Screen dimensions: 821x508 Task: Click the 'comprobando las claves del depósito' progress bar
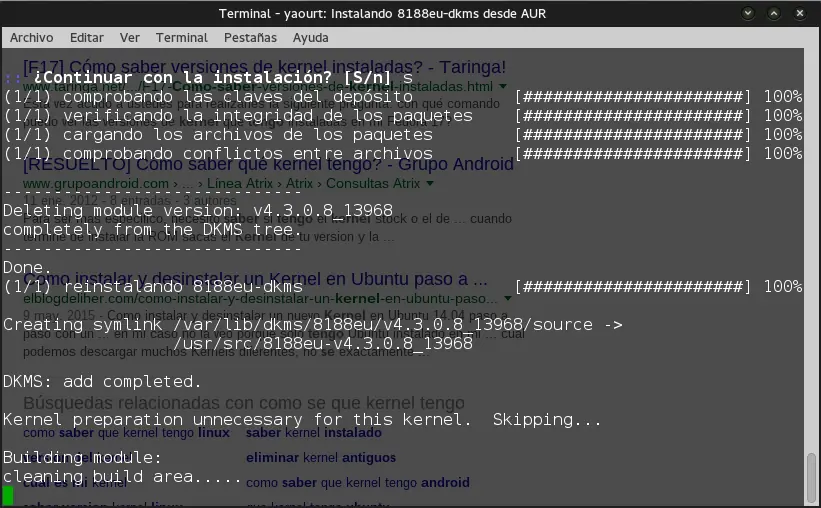click(x=633, y=96)
